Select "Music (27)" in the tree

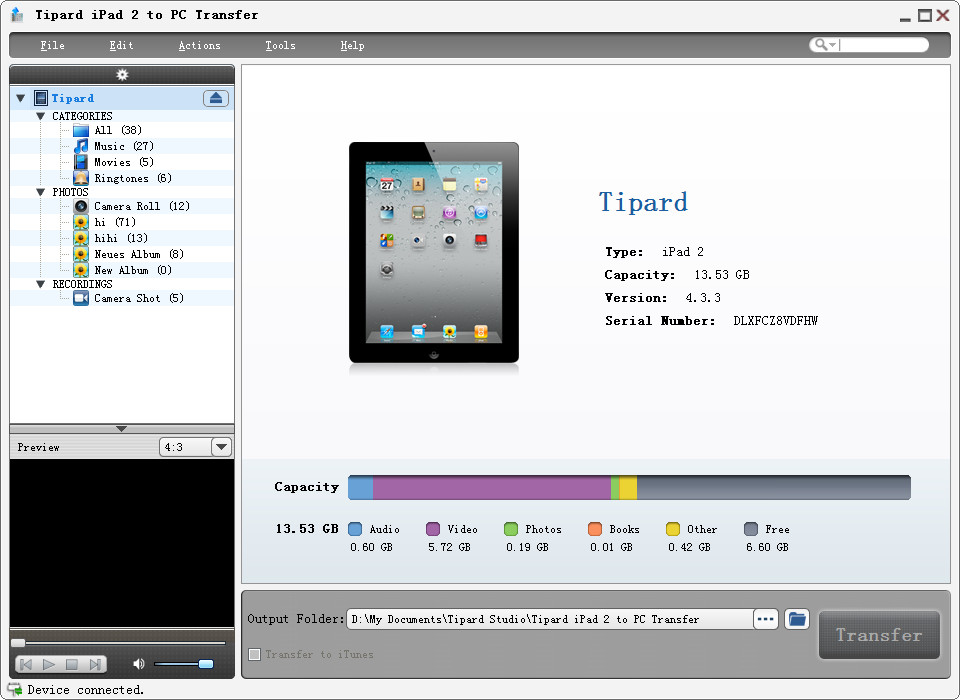click(124, 146)
